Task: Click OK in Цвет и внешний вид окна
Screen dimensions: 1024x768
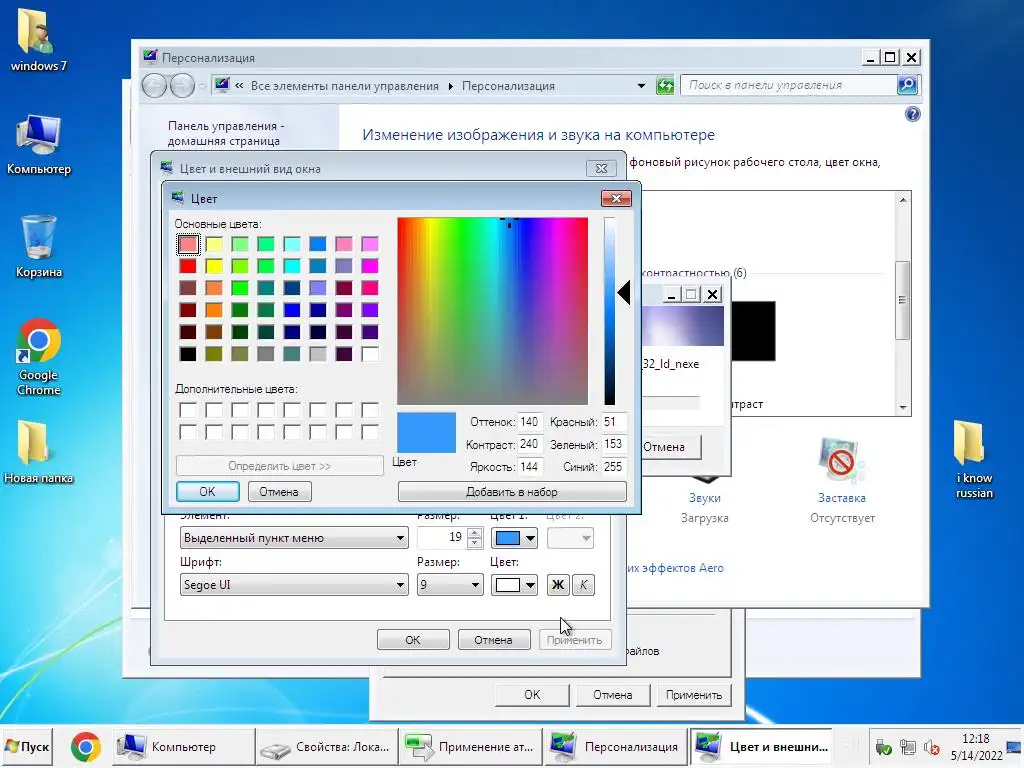Action: click(x=413, y=640)
